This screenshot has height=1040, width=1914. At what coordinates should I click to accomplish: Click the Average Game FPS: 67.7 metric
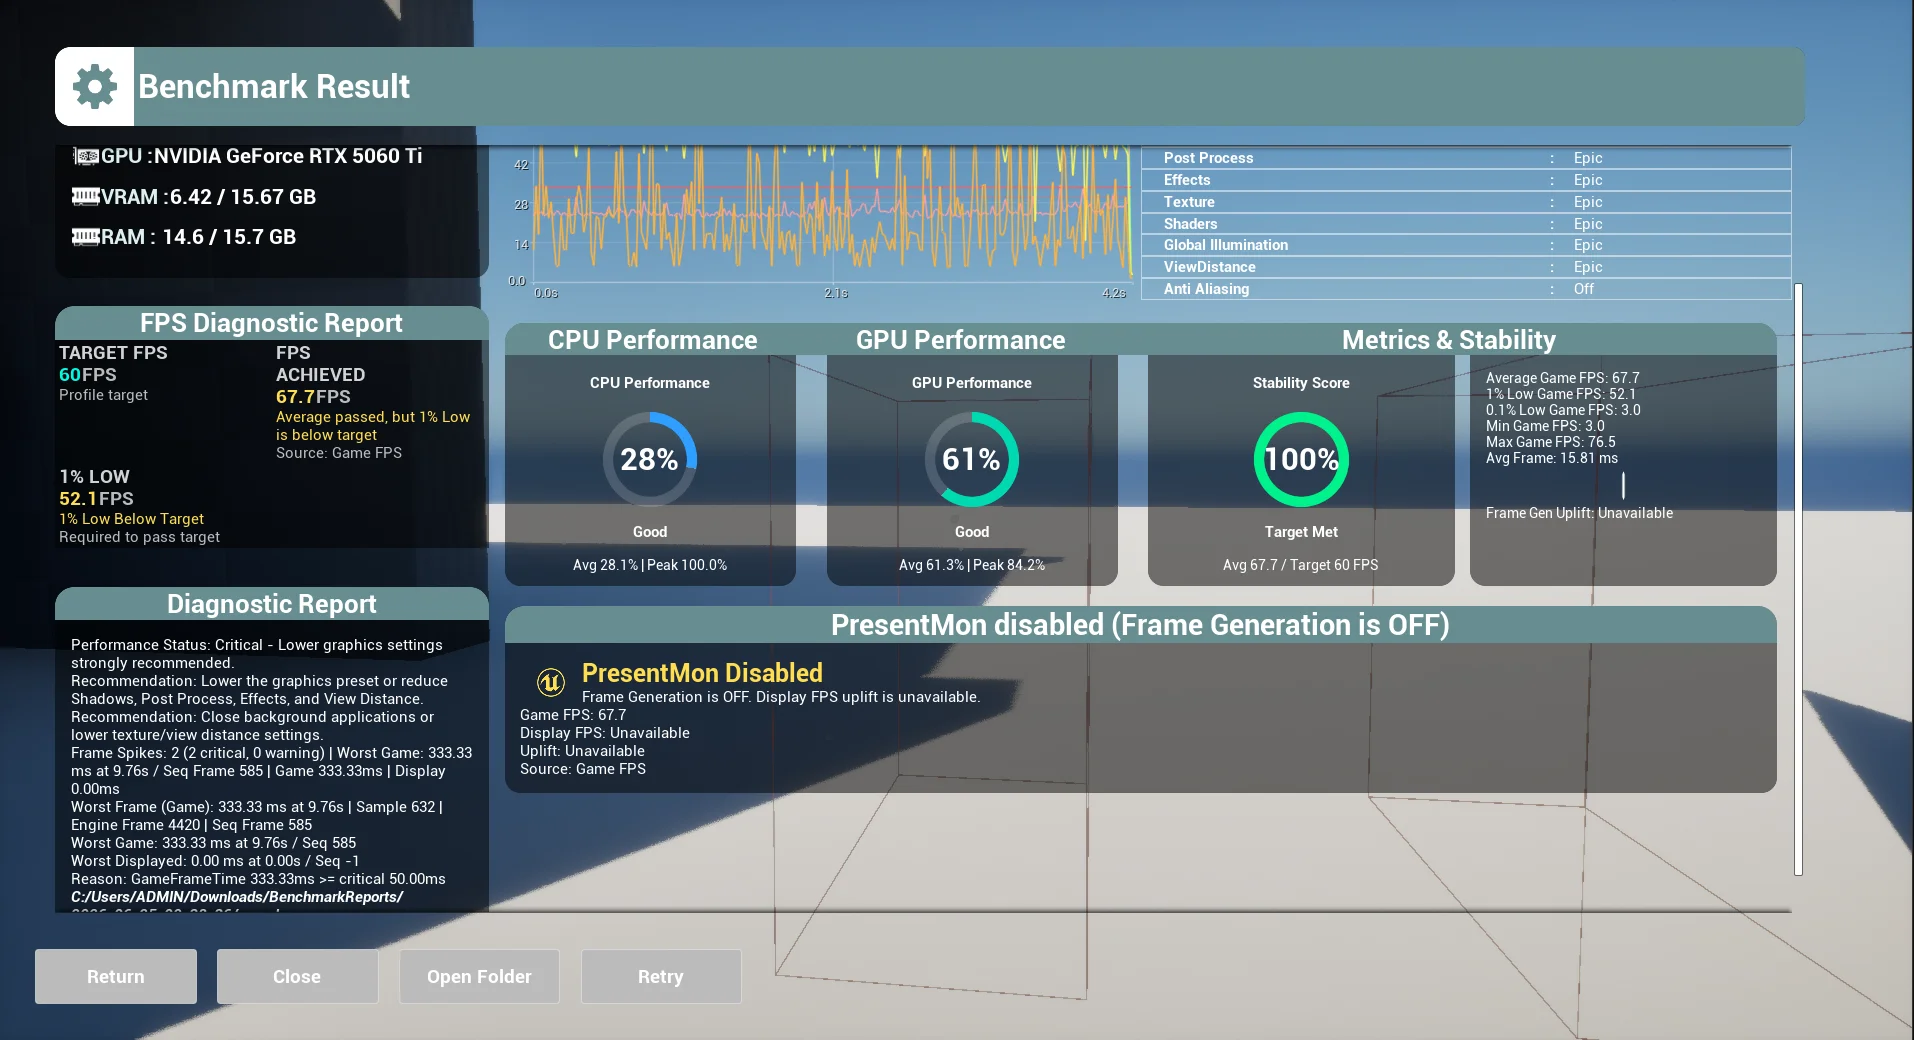pyautogui.click(x=1563, y=378)
